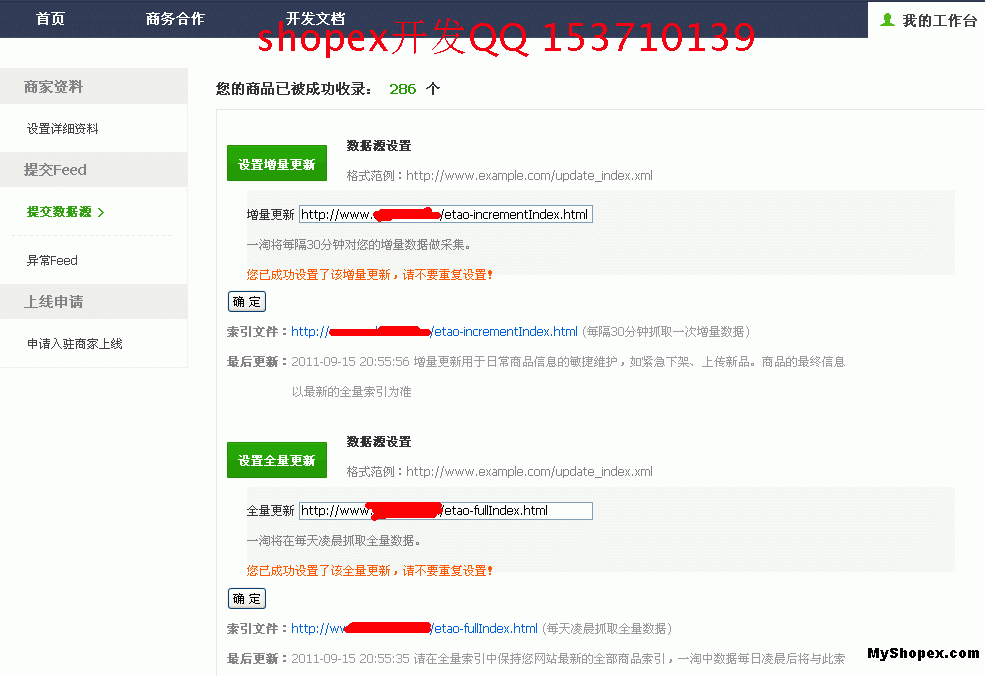Open 申请入驻商家上线 in the sidebar

coord(75,344)
